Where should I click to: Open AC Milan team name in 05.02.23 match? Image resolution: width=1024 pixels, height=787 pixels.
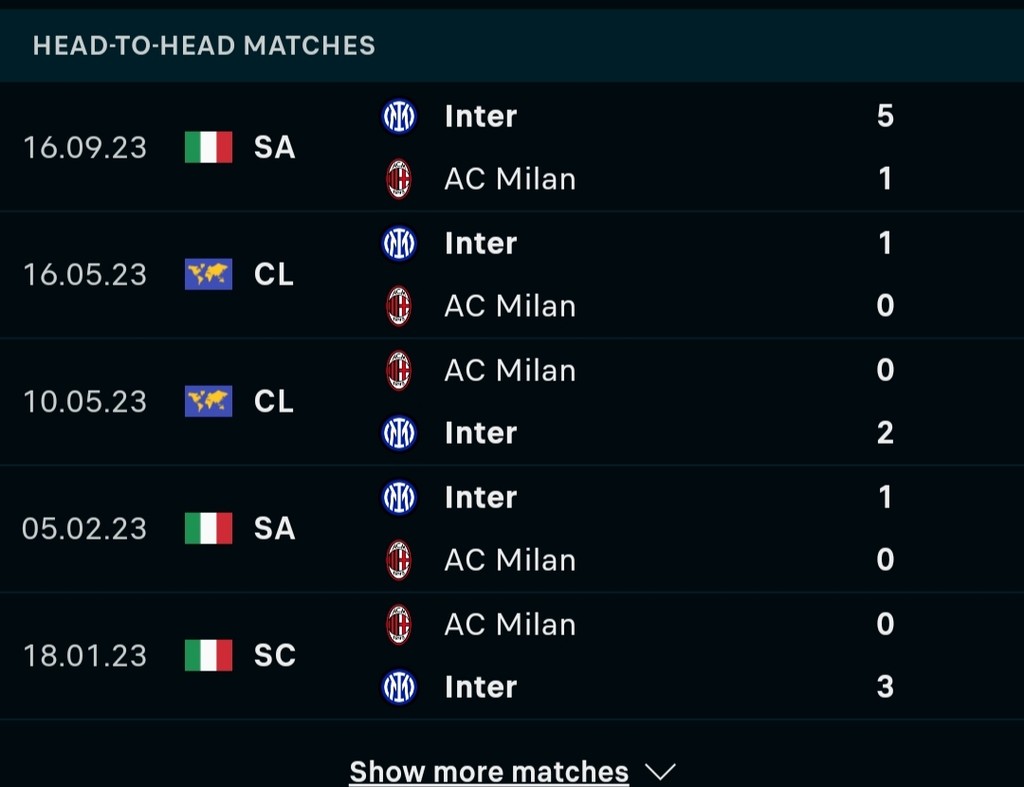(510, 560)
